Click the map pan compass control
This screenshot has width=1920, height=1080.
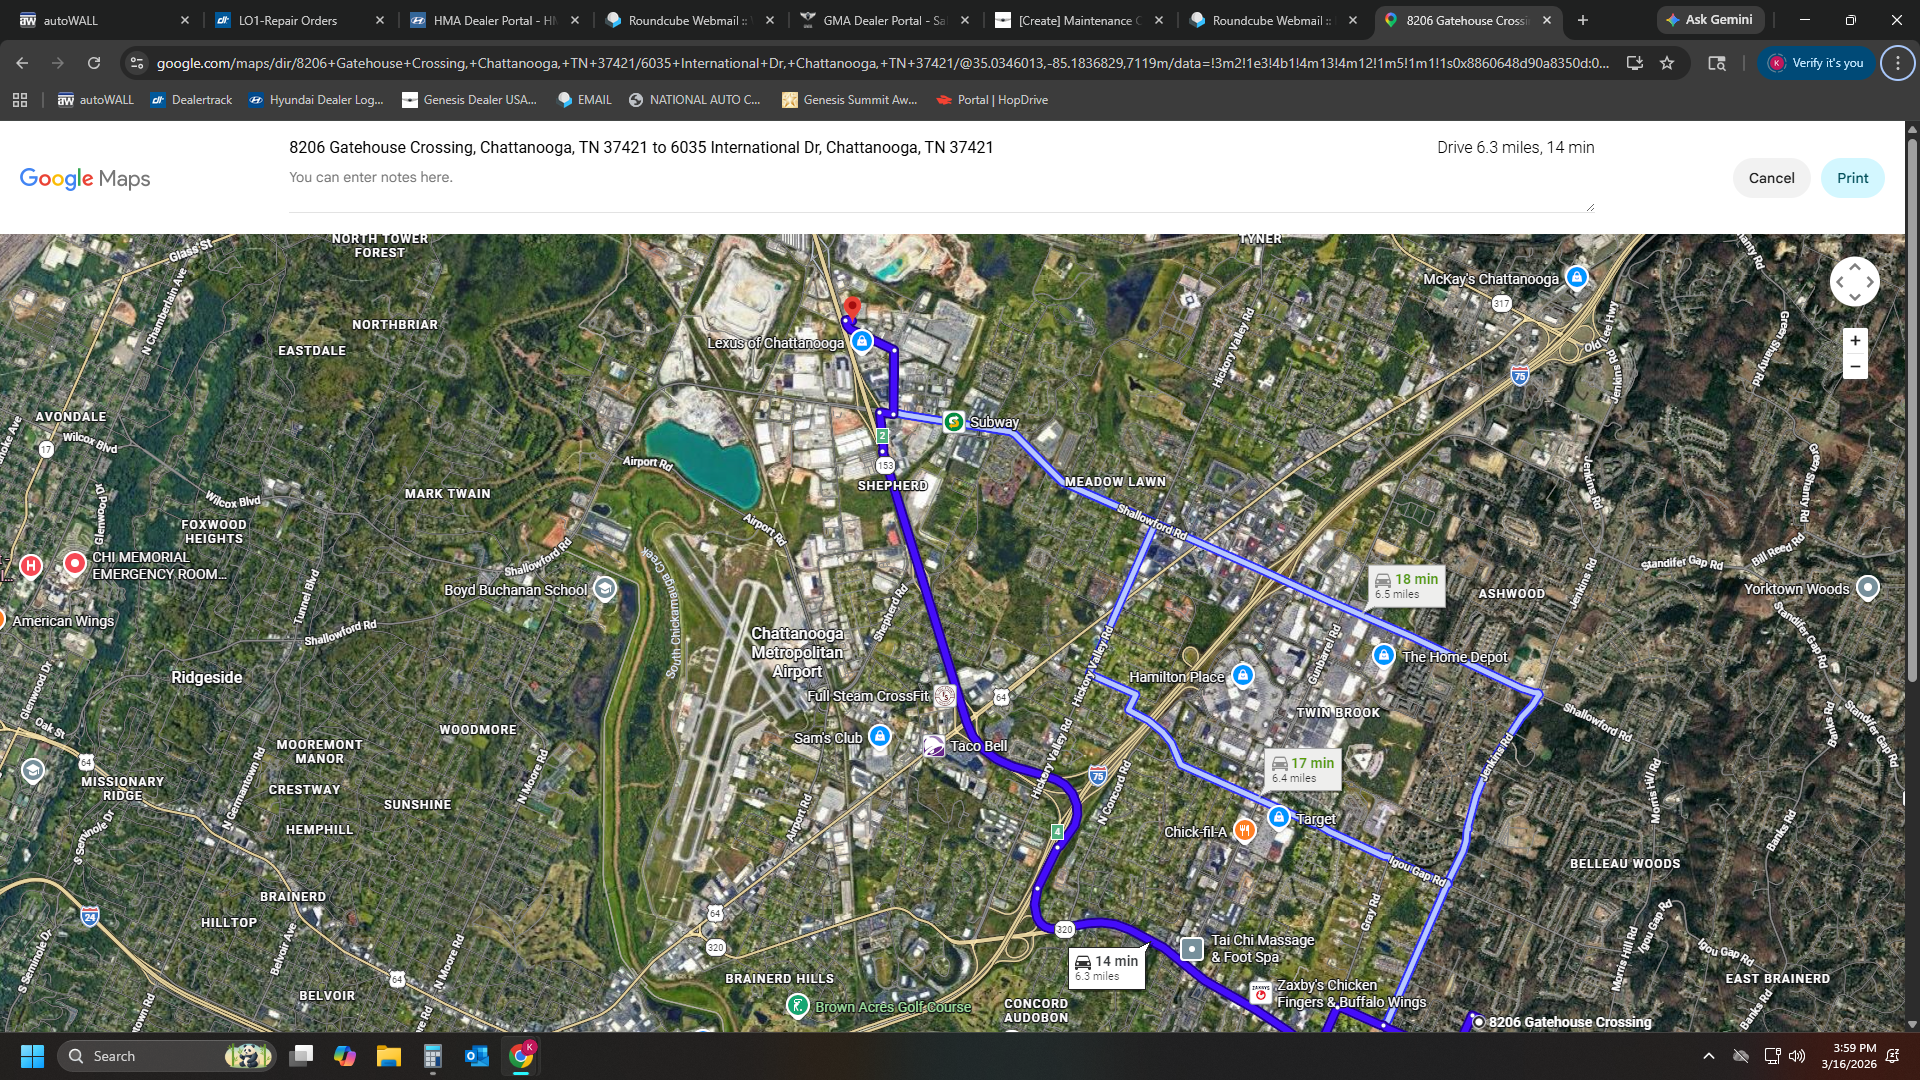pos(1854,282)
